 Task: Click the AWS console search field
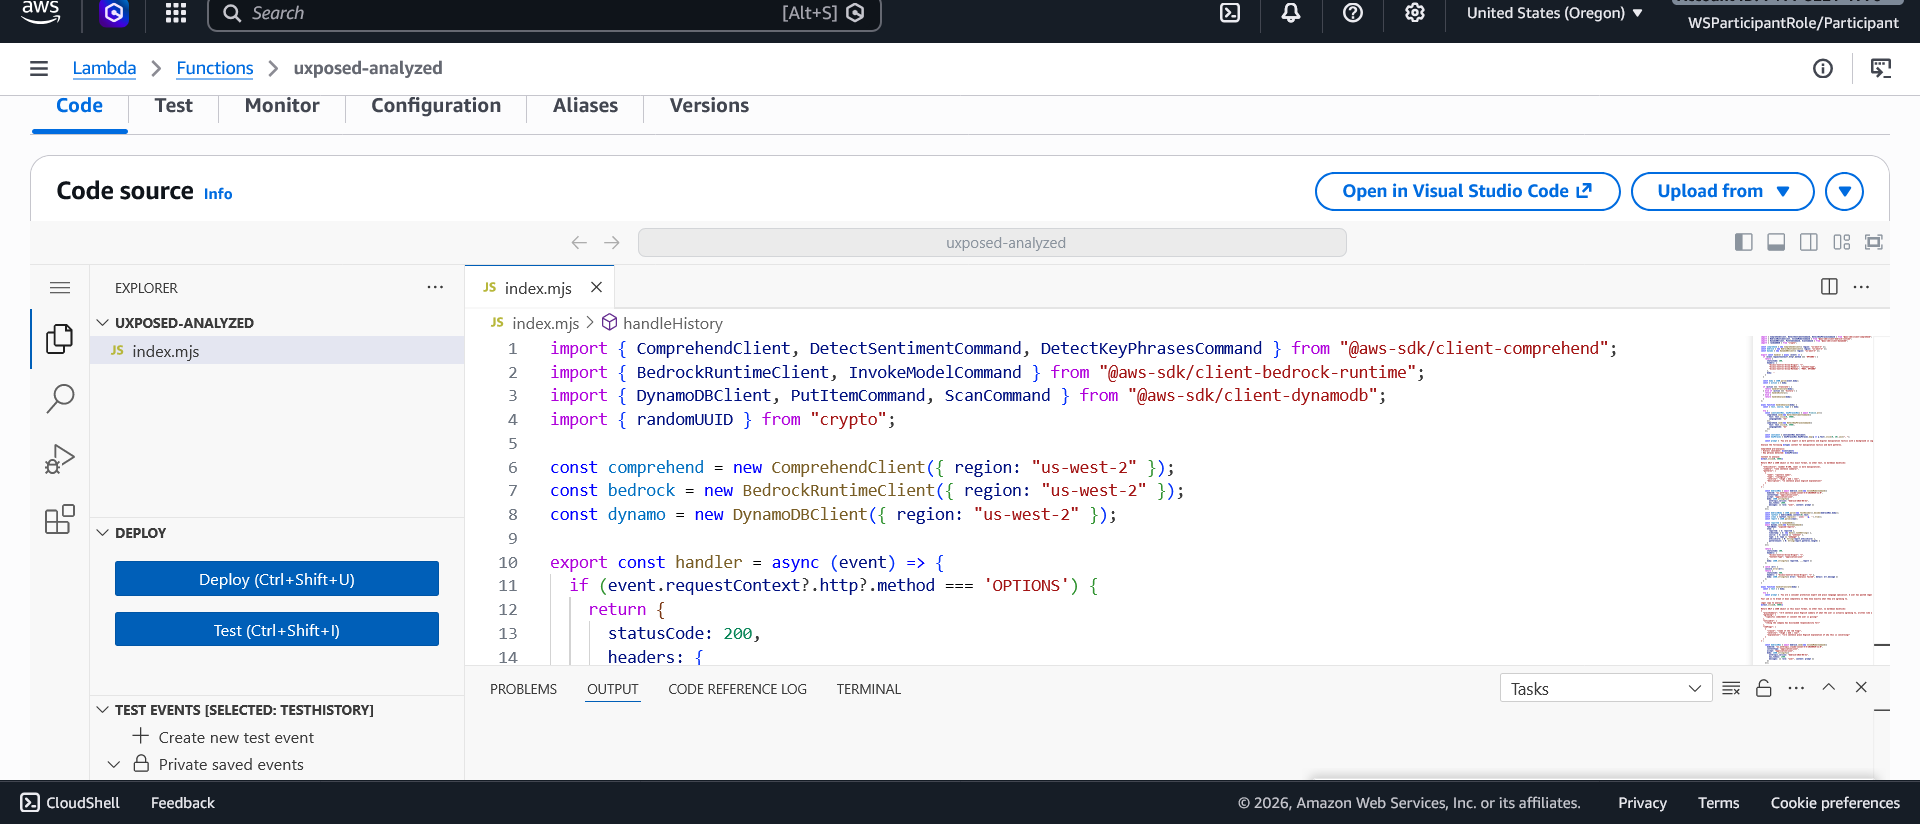544,13
